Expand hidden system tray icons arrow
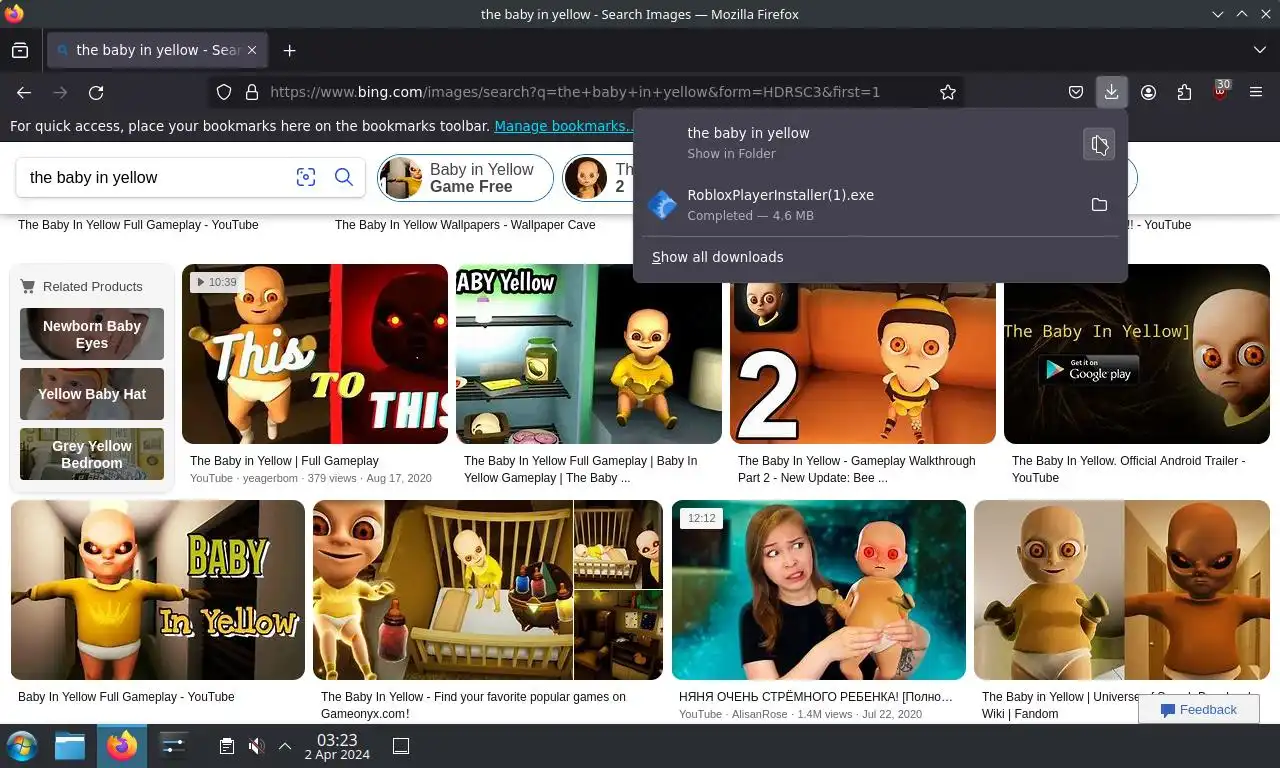The height and width of the screenshot is (768, 1280). 285,746
